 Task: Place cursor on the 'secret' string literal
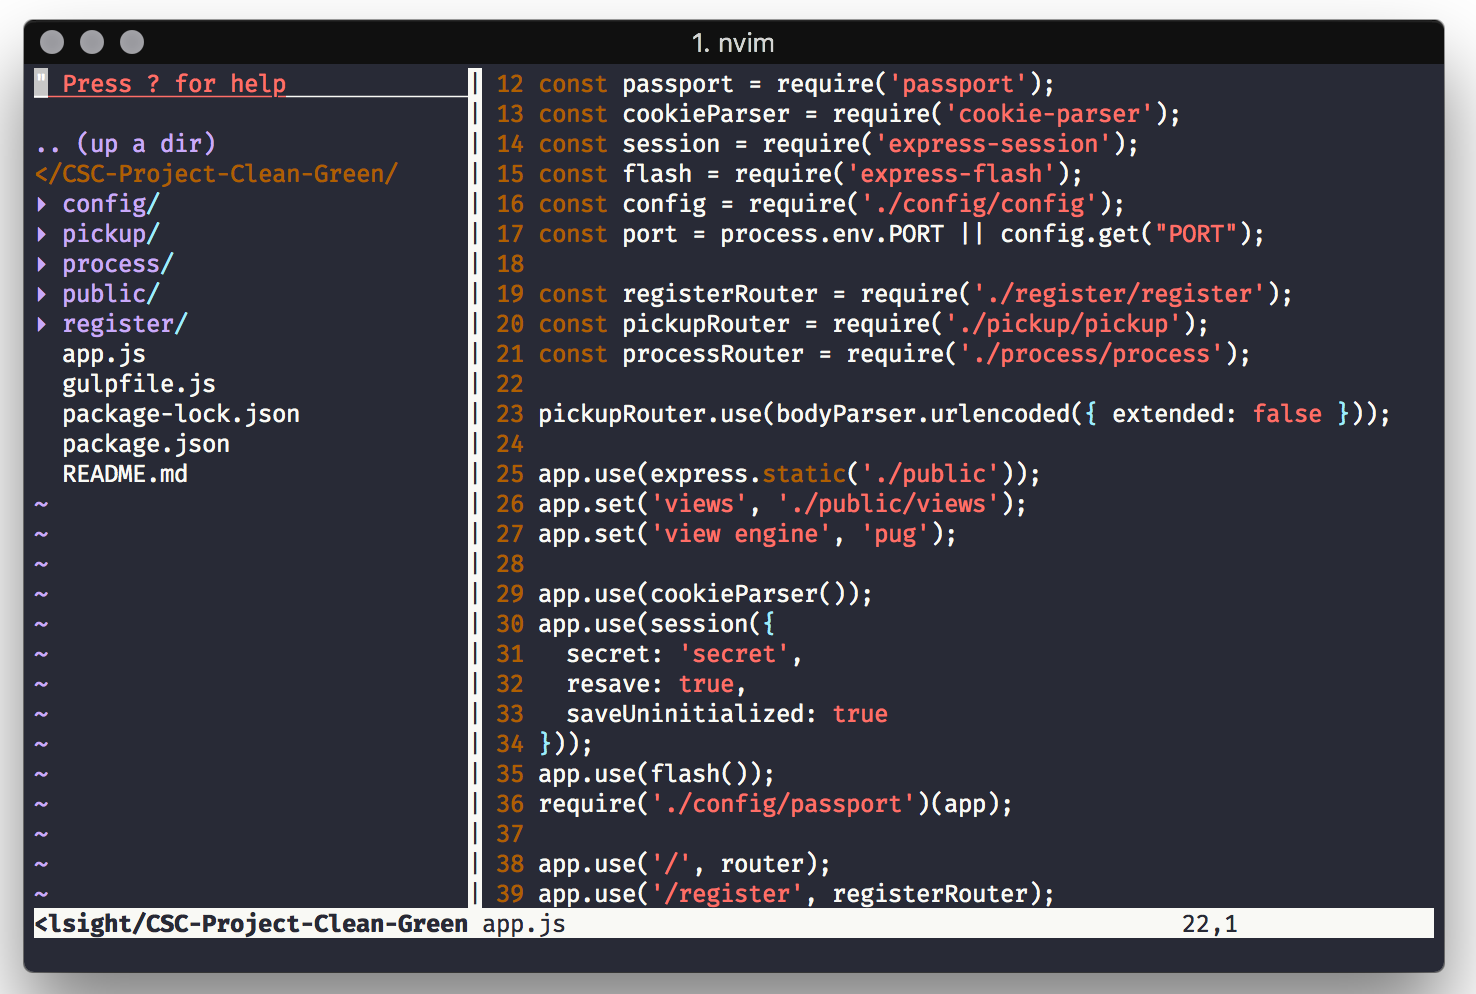tap(733, 653)
